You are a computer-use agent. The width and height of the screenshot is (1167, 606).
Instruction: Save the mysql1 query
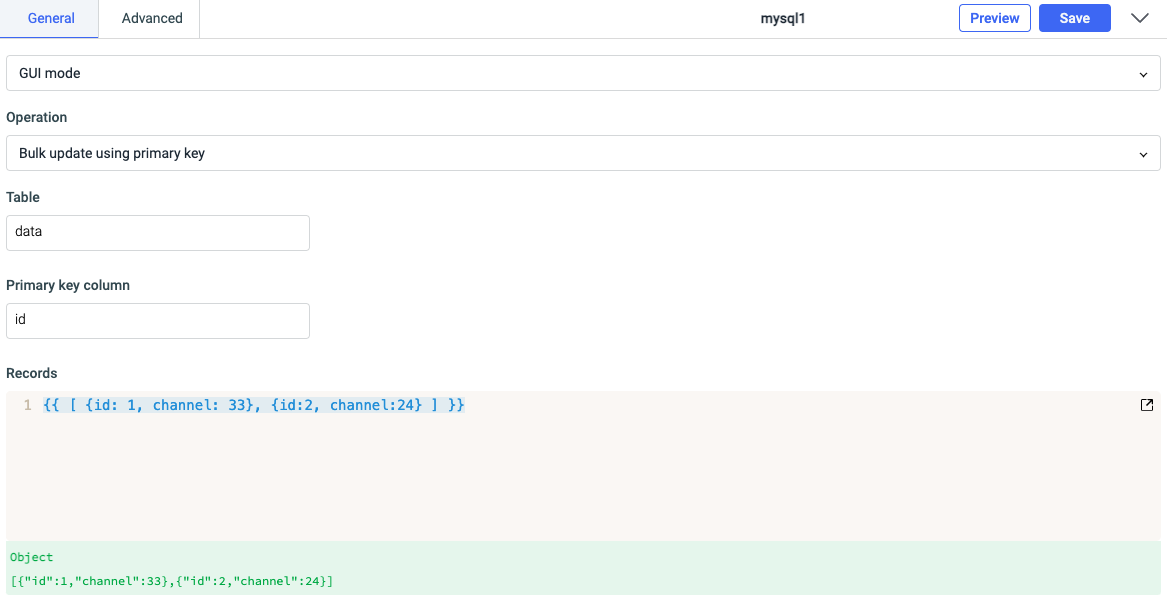(x=1074, y=18)
